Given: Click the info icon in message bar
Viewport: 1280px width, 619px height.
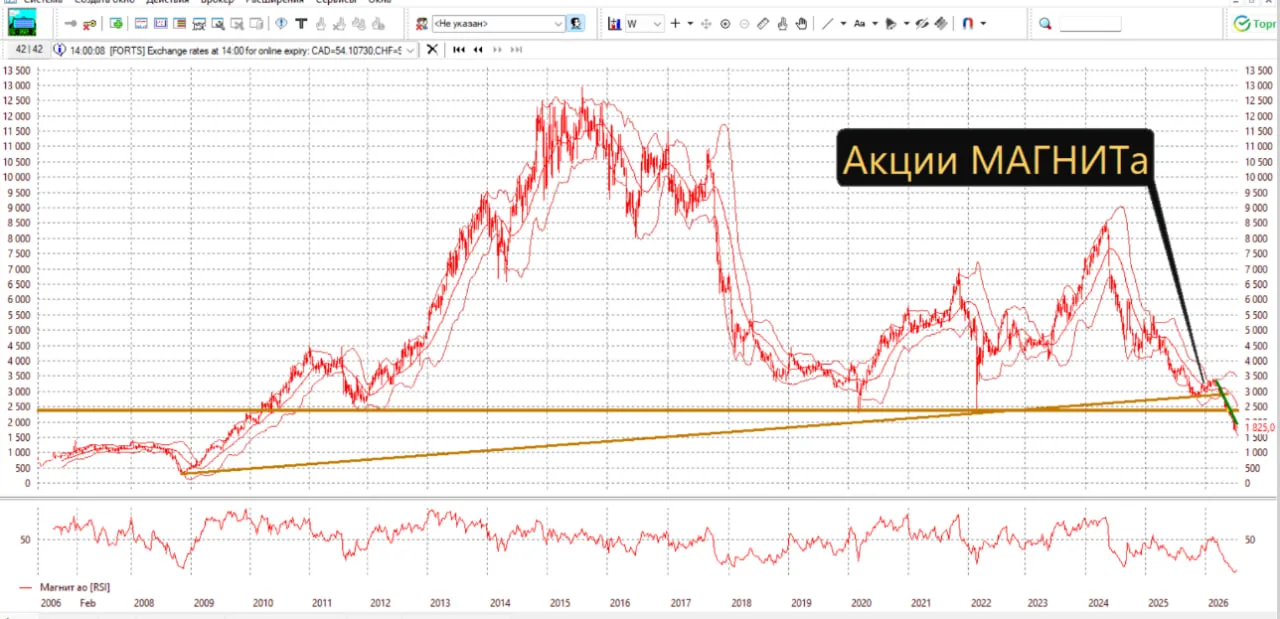Looking at the screenshot, I should (60, 49).
